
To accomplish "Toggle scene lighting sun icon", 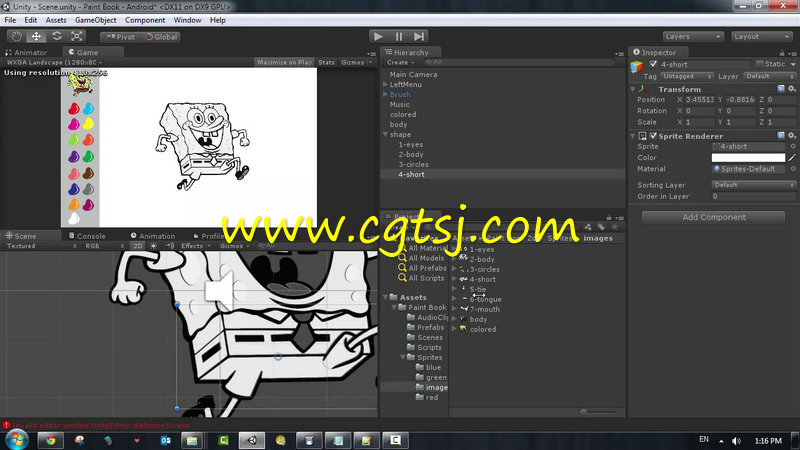I will click(x=154, y=246).
